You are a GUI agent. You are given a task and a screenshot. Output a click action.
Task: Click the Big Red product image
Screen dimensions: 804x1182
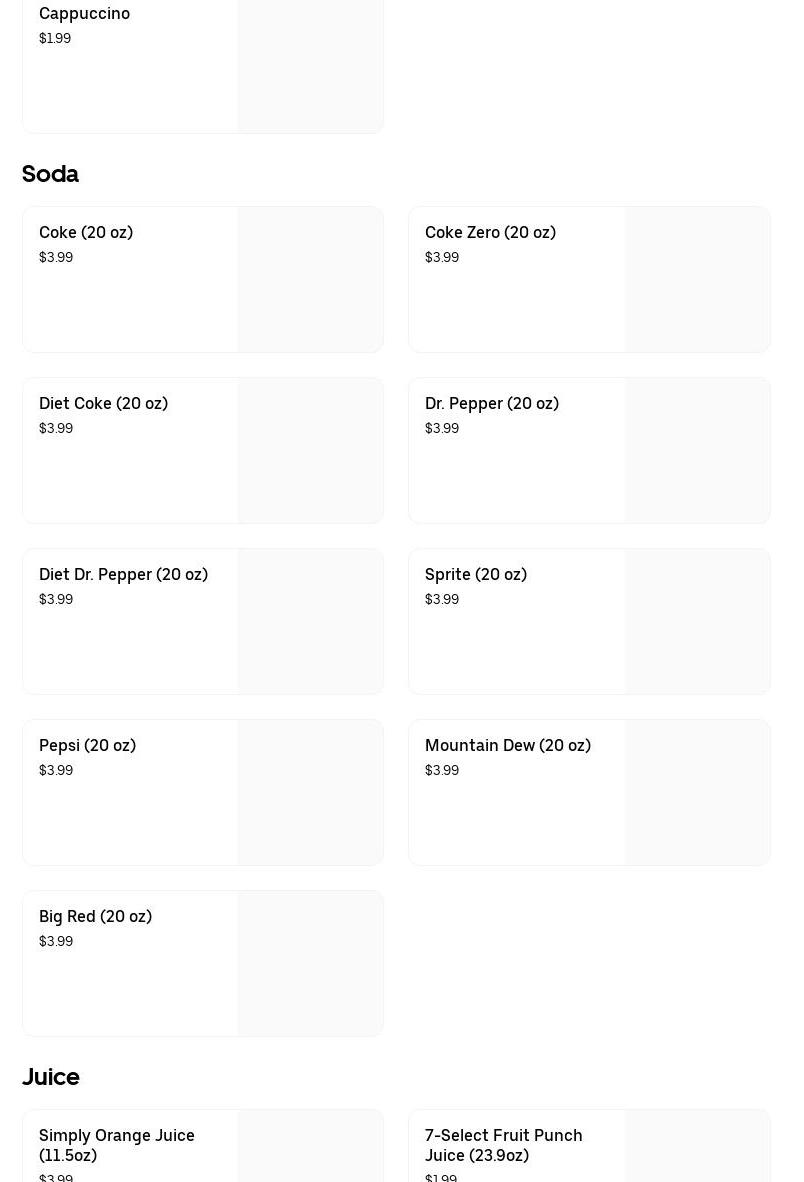point(310,963)
